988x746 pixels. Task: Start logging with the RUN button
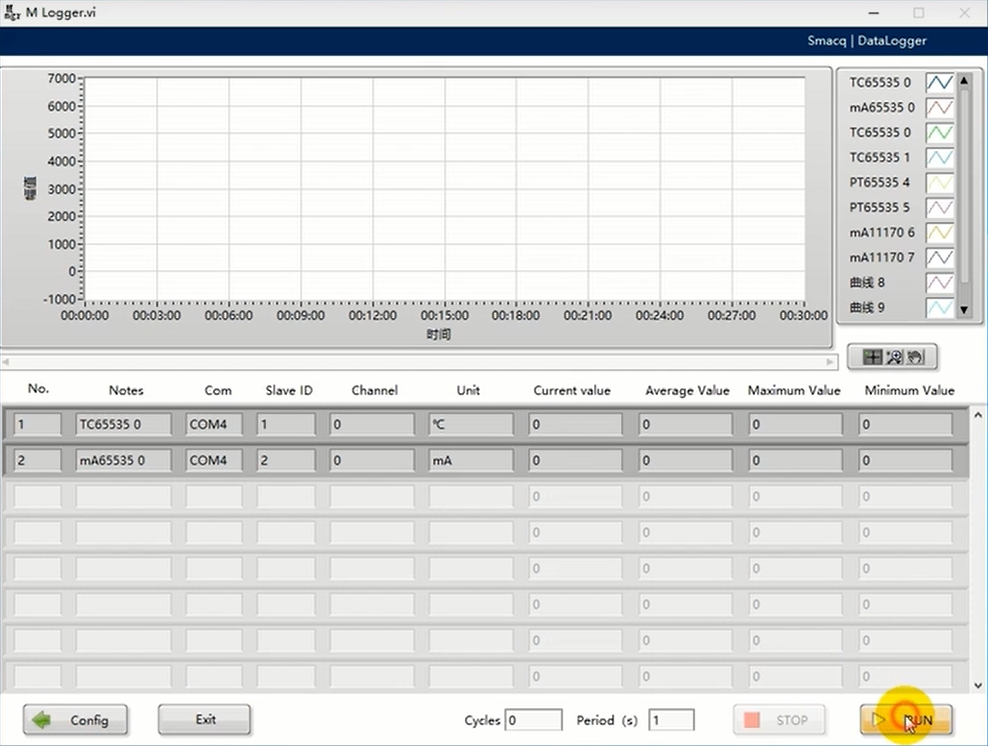point(906,720)
